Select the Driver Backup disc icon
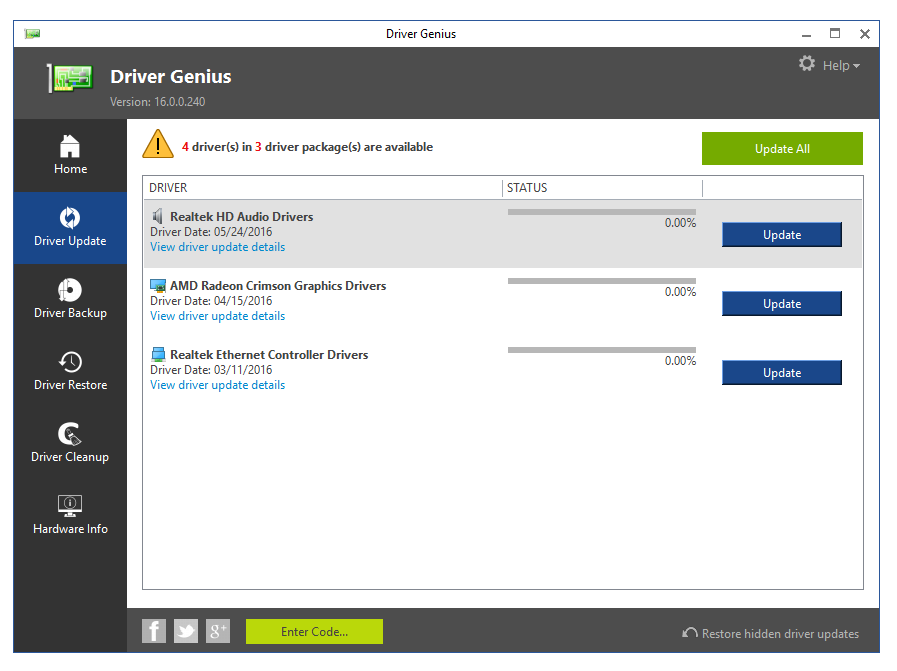This screenshot has width=897, height=671. click(x=70, y=290)
